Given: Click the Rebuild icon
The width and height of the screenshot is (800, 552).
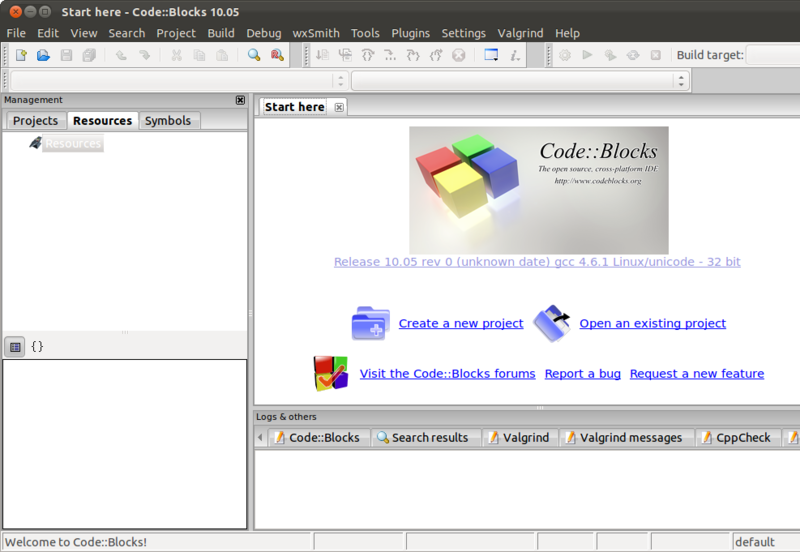Looking at the screenshot, I should [x=633, y=55].
